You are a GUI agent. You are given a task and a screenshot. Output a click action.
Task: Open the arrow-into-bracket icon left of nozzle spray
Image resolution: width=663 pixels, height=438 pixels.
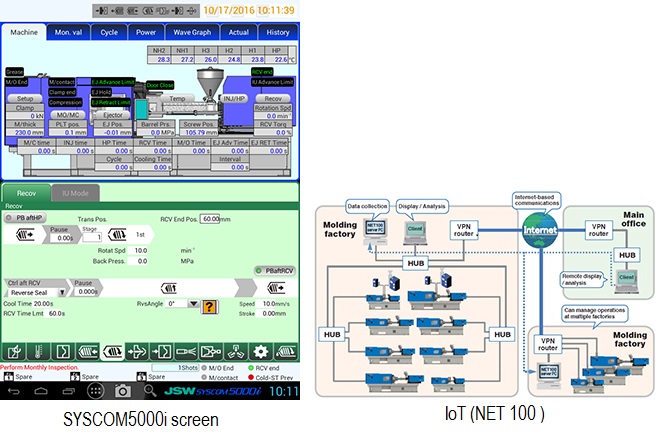coord(162,351)
